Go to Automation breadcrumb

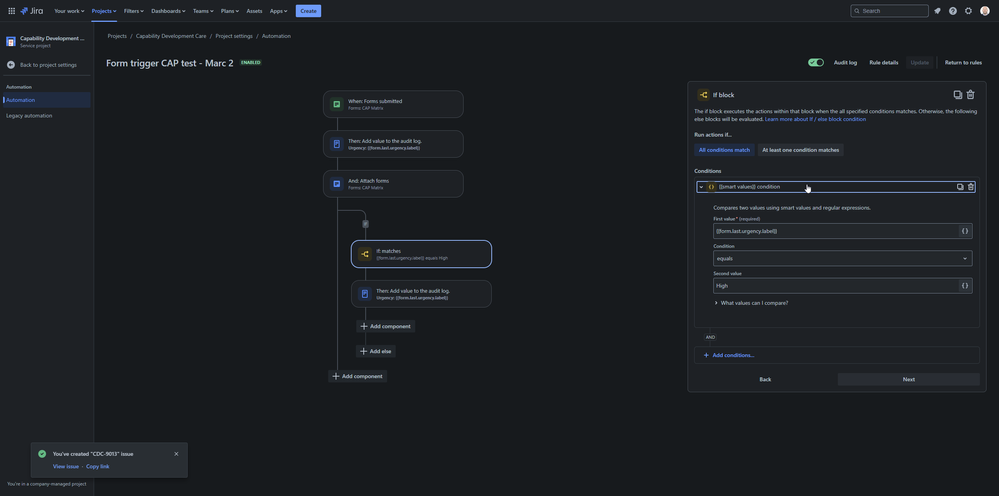tap(276, 36)
